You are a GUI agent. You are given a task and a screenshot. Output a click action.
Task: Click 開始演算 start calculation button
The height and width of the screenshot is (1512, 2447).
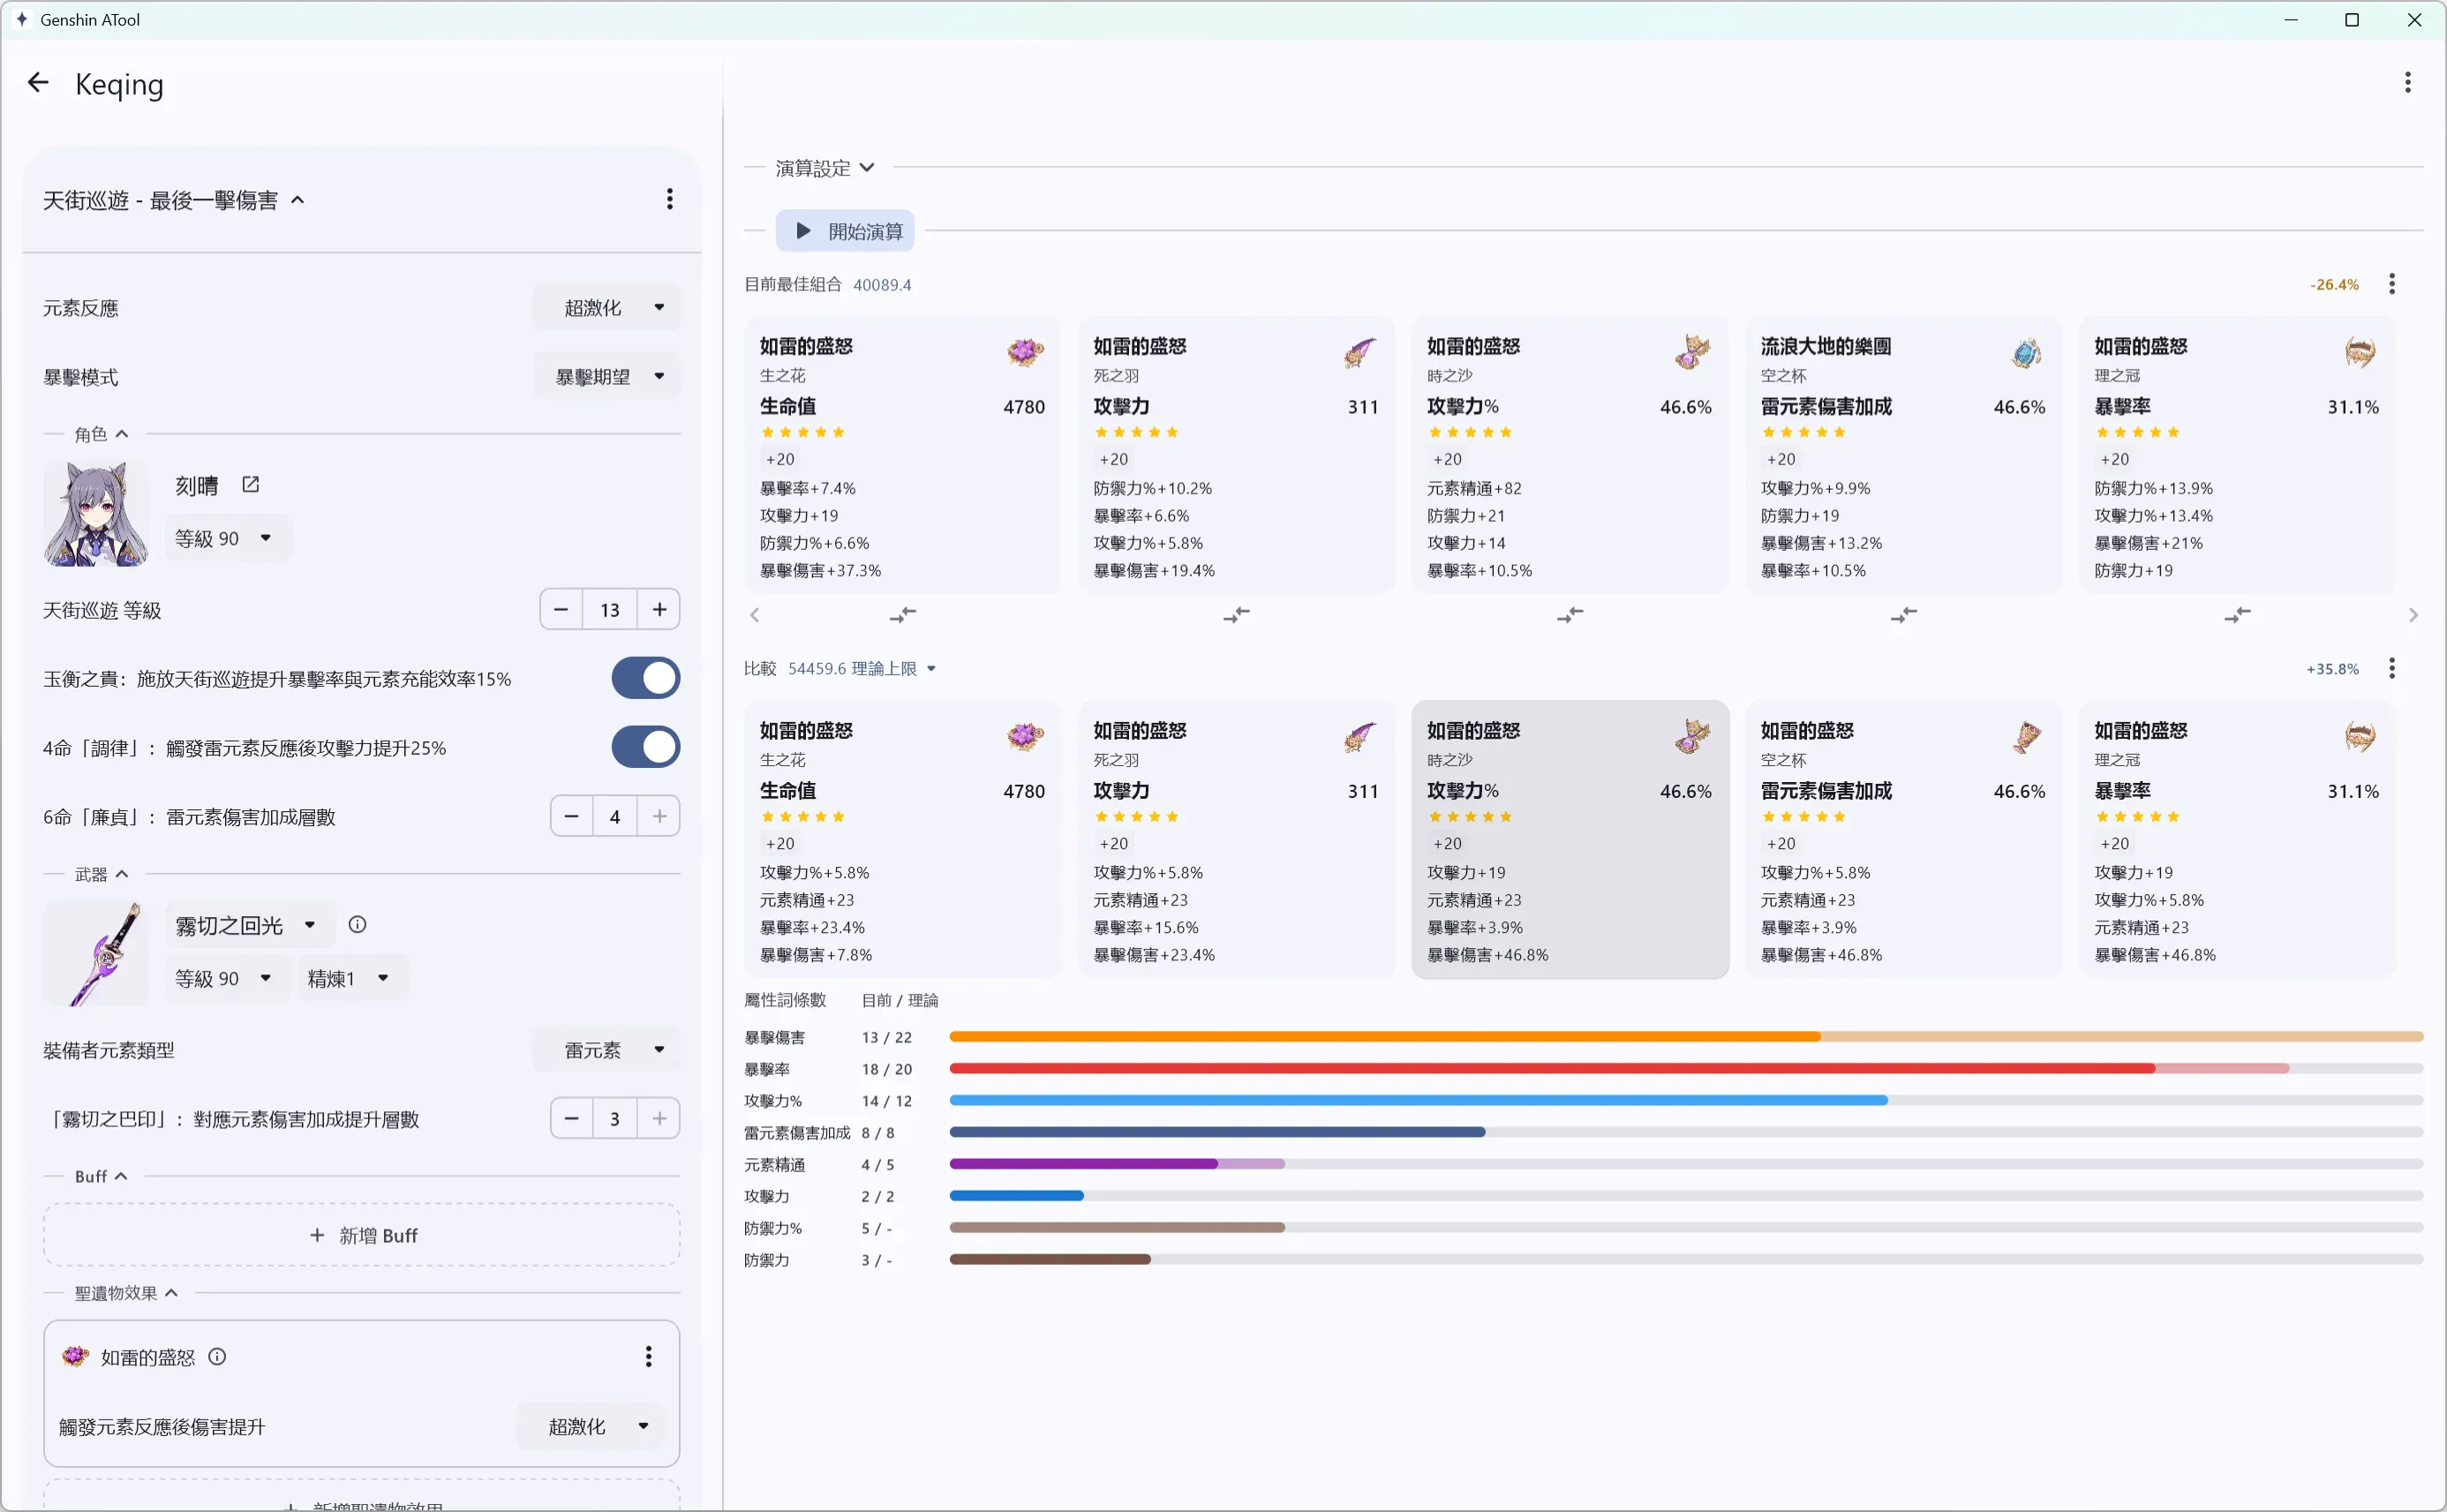point(845,231)
